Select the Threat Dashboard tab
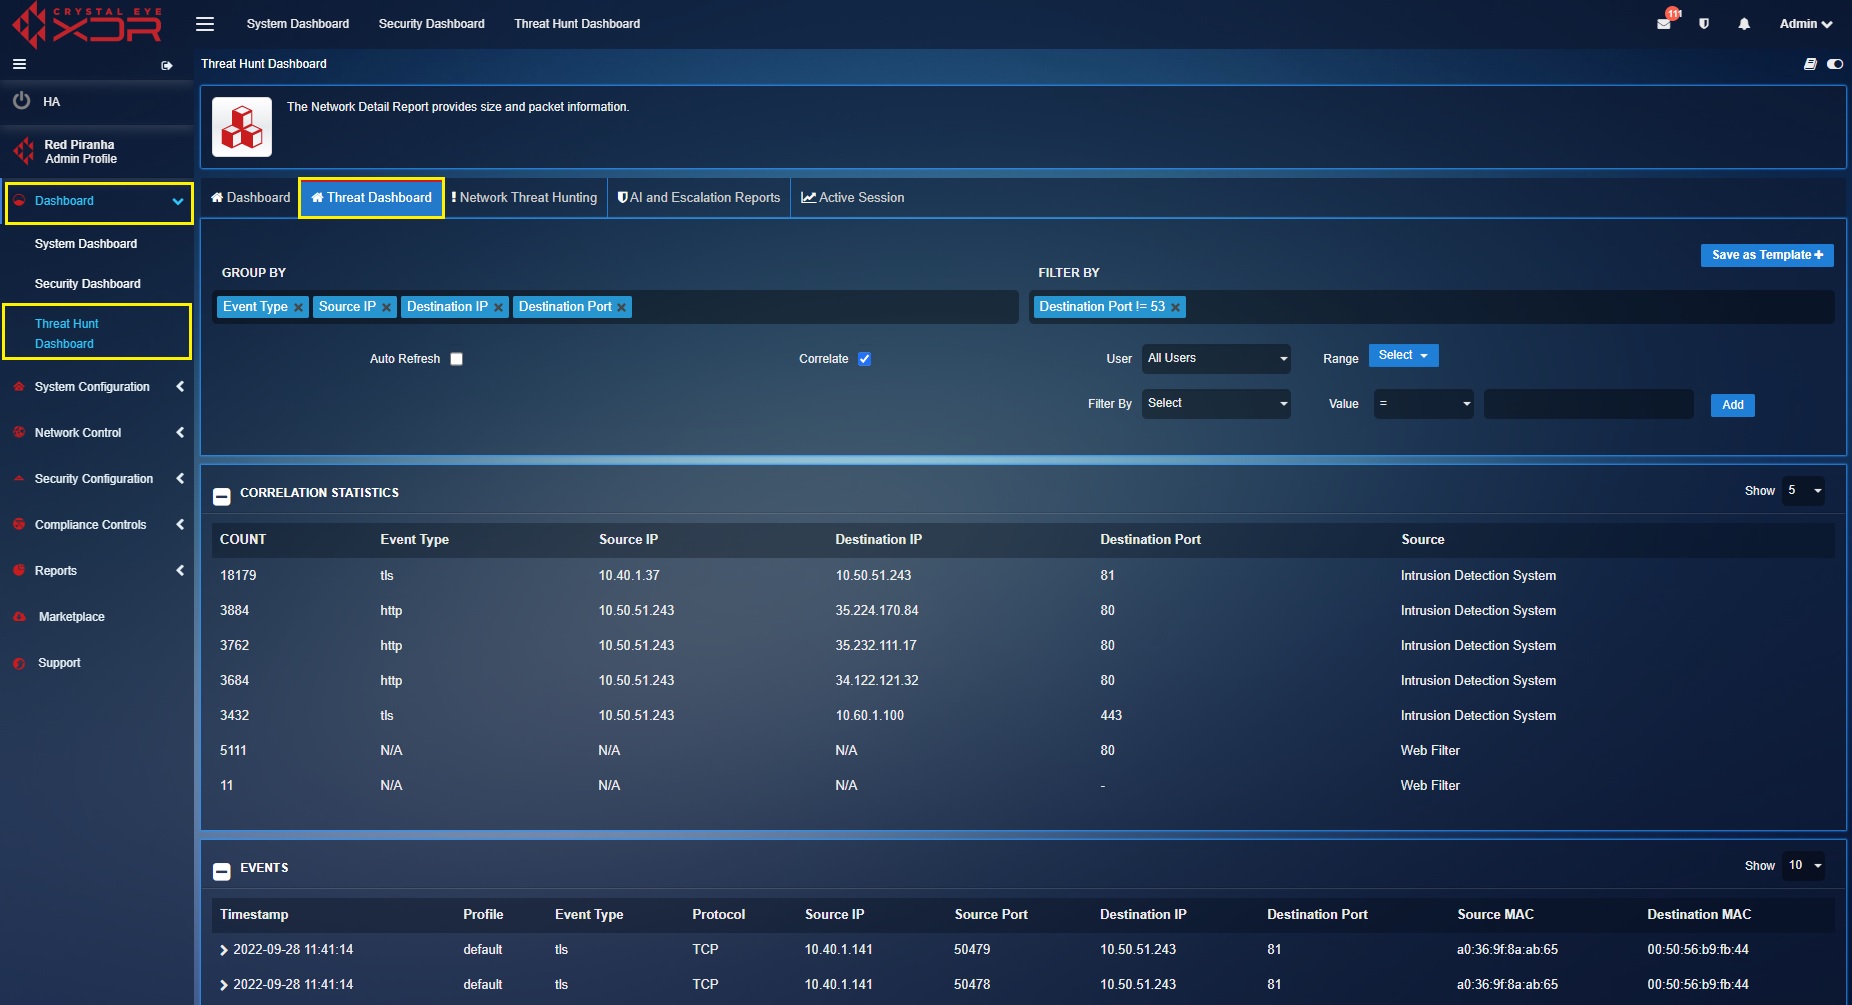The image size is (1852, 1005). point(372,198)
